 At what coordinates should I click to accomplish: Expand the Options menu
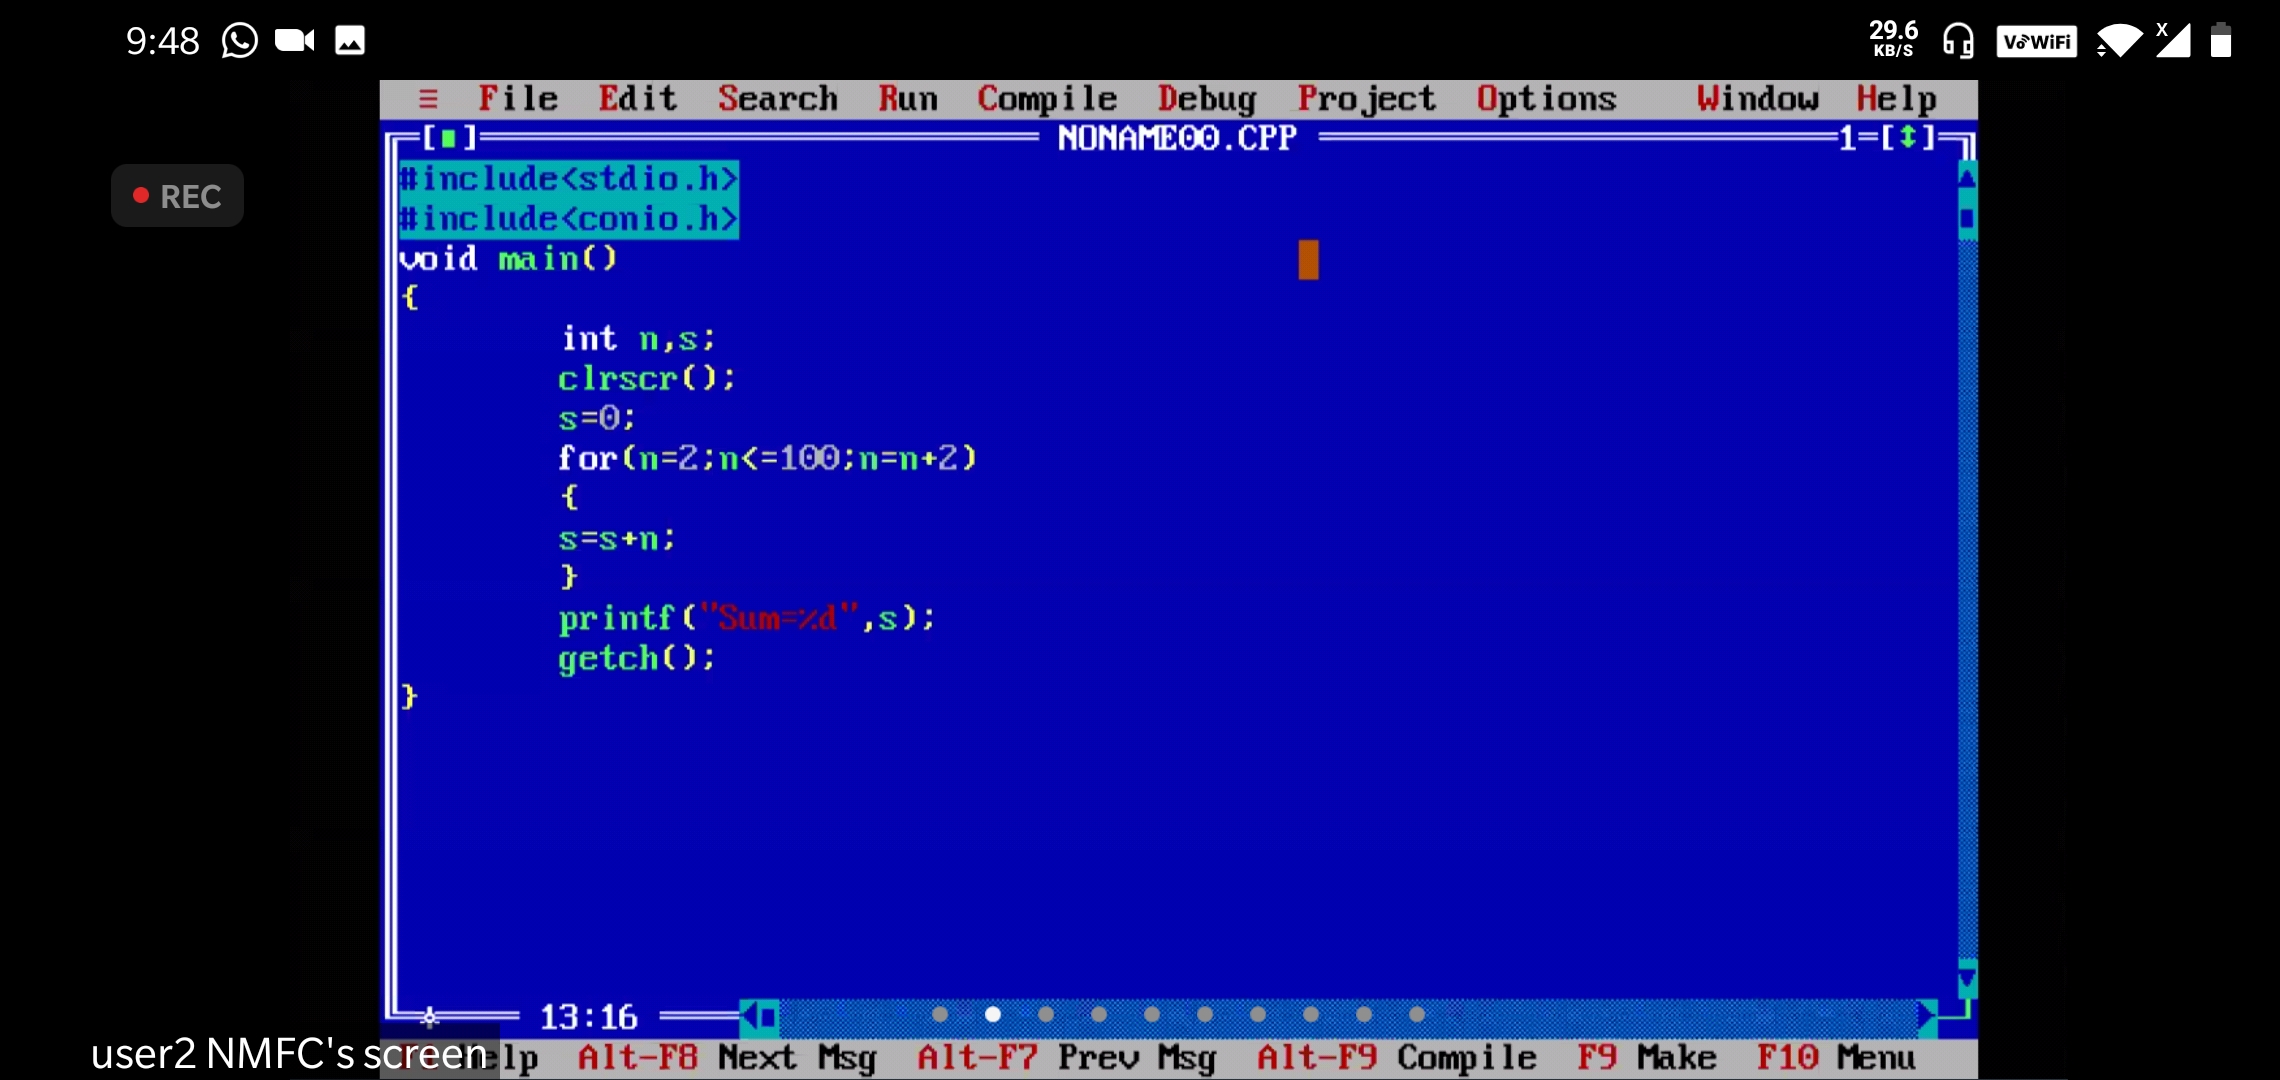[x=1546, y=98]
